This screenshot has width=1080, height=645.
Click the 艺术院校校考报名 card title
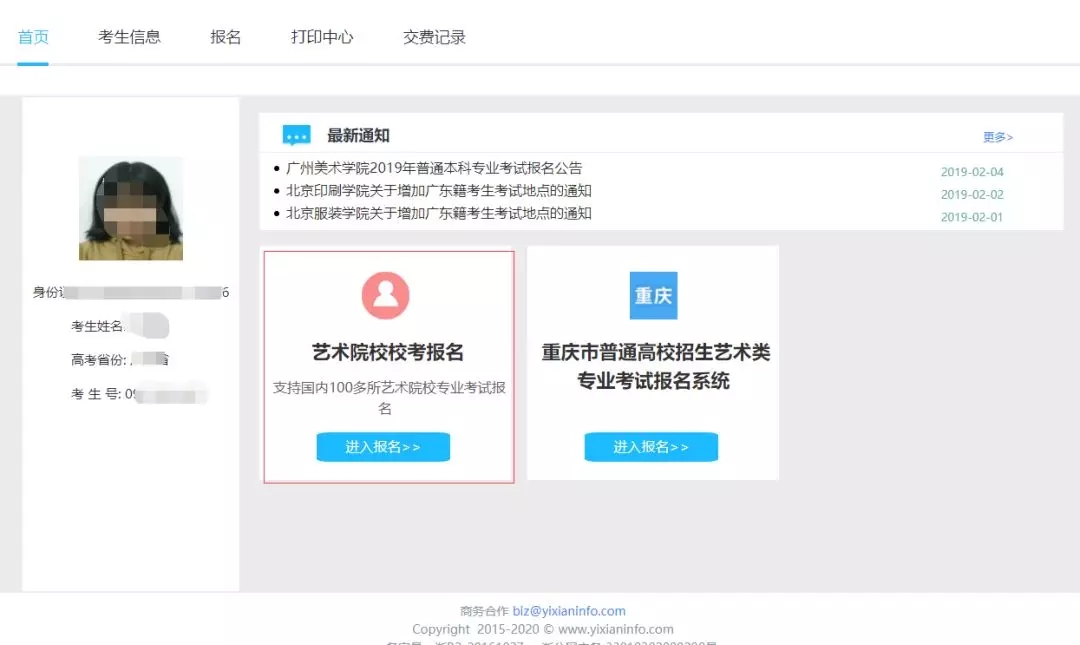pos(388,353)
